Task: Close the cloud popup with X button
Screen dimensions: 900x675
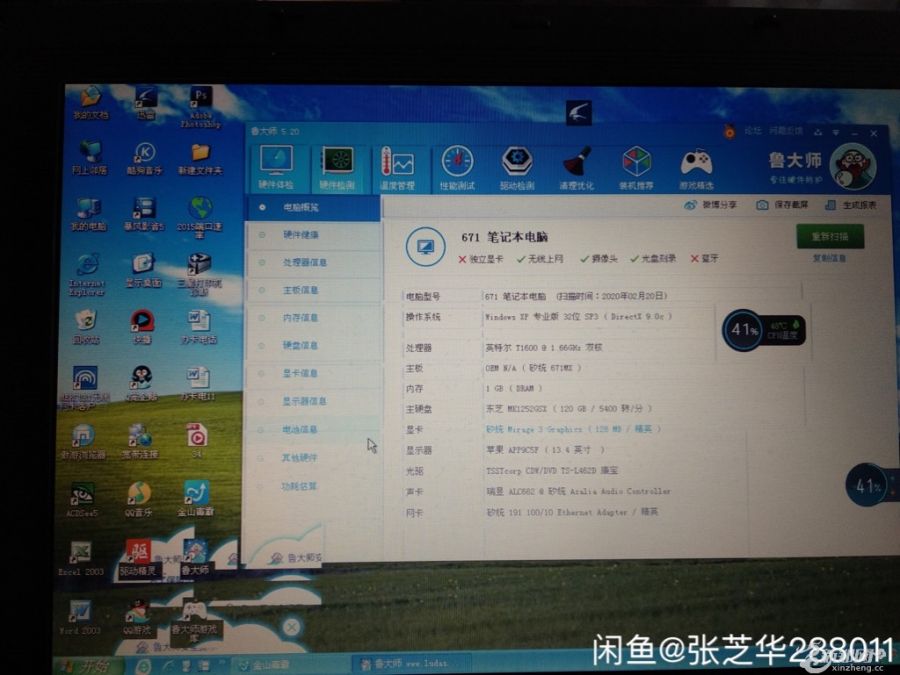Action: point(292,627)
